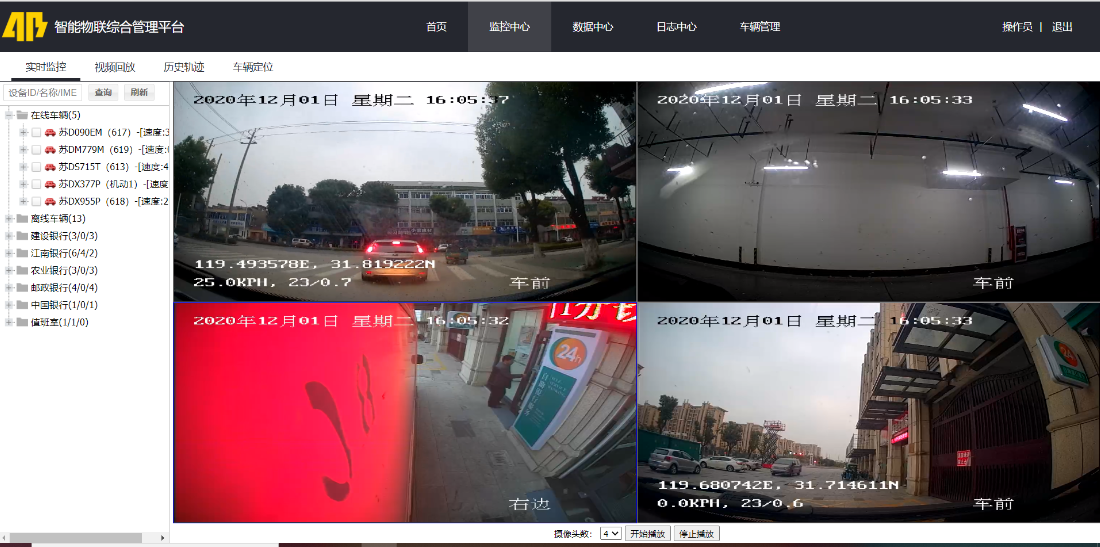Click the 离线车辆(13) folder icon
Screen dimensions: 1100x547
pyautogui.click(x=22, y=218)
